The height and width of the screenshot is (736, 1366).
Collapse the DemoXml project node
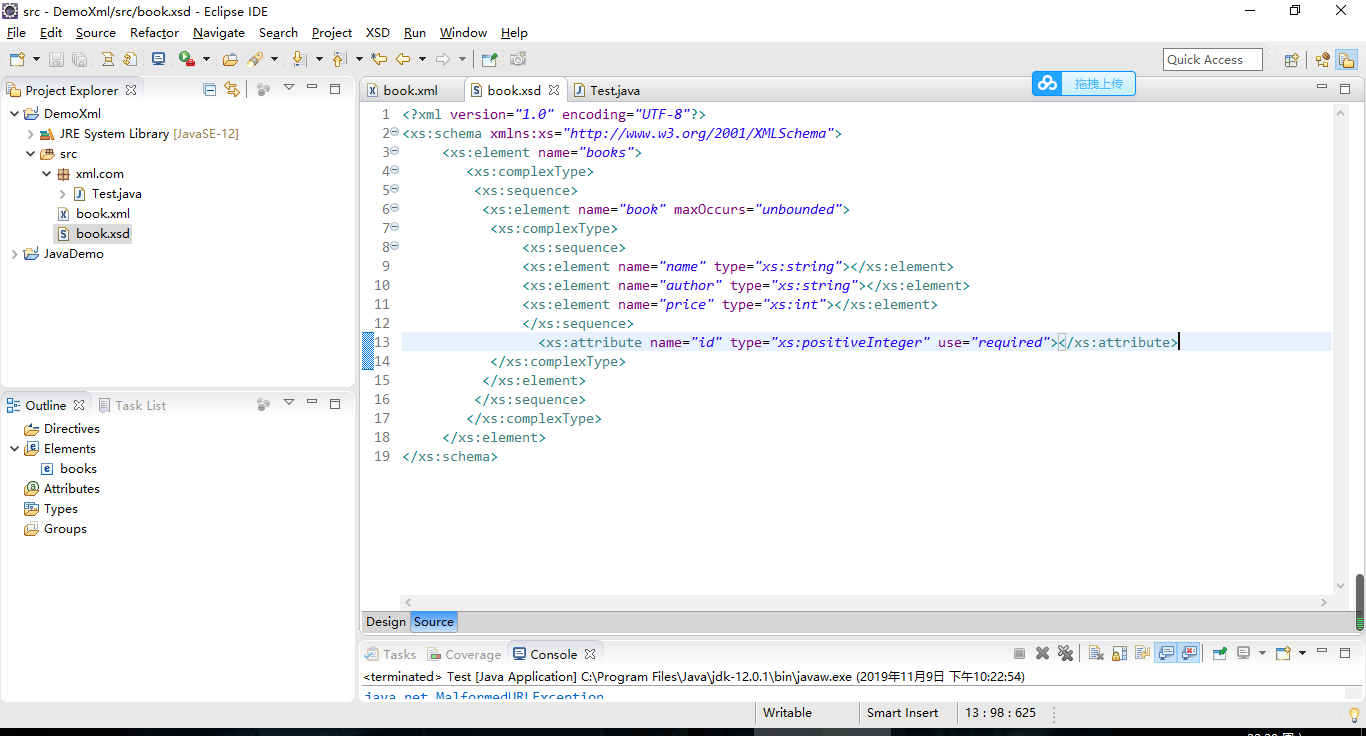click(x=14, y=114)
